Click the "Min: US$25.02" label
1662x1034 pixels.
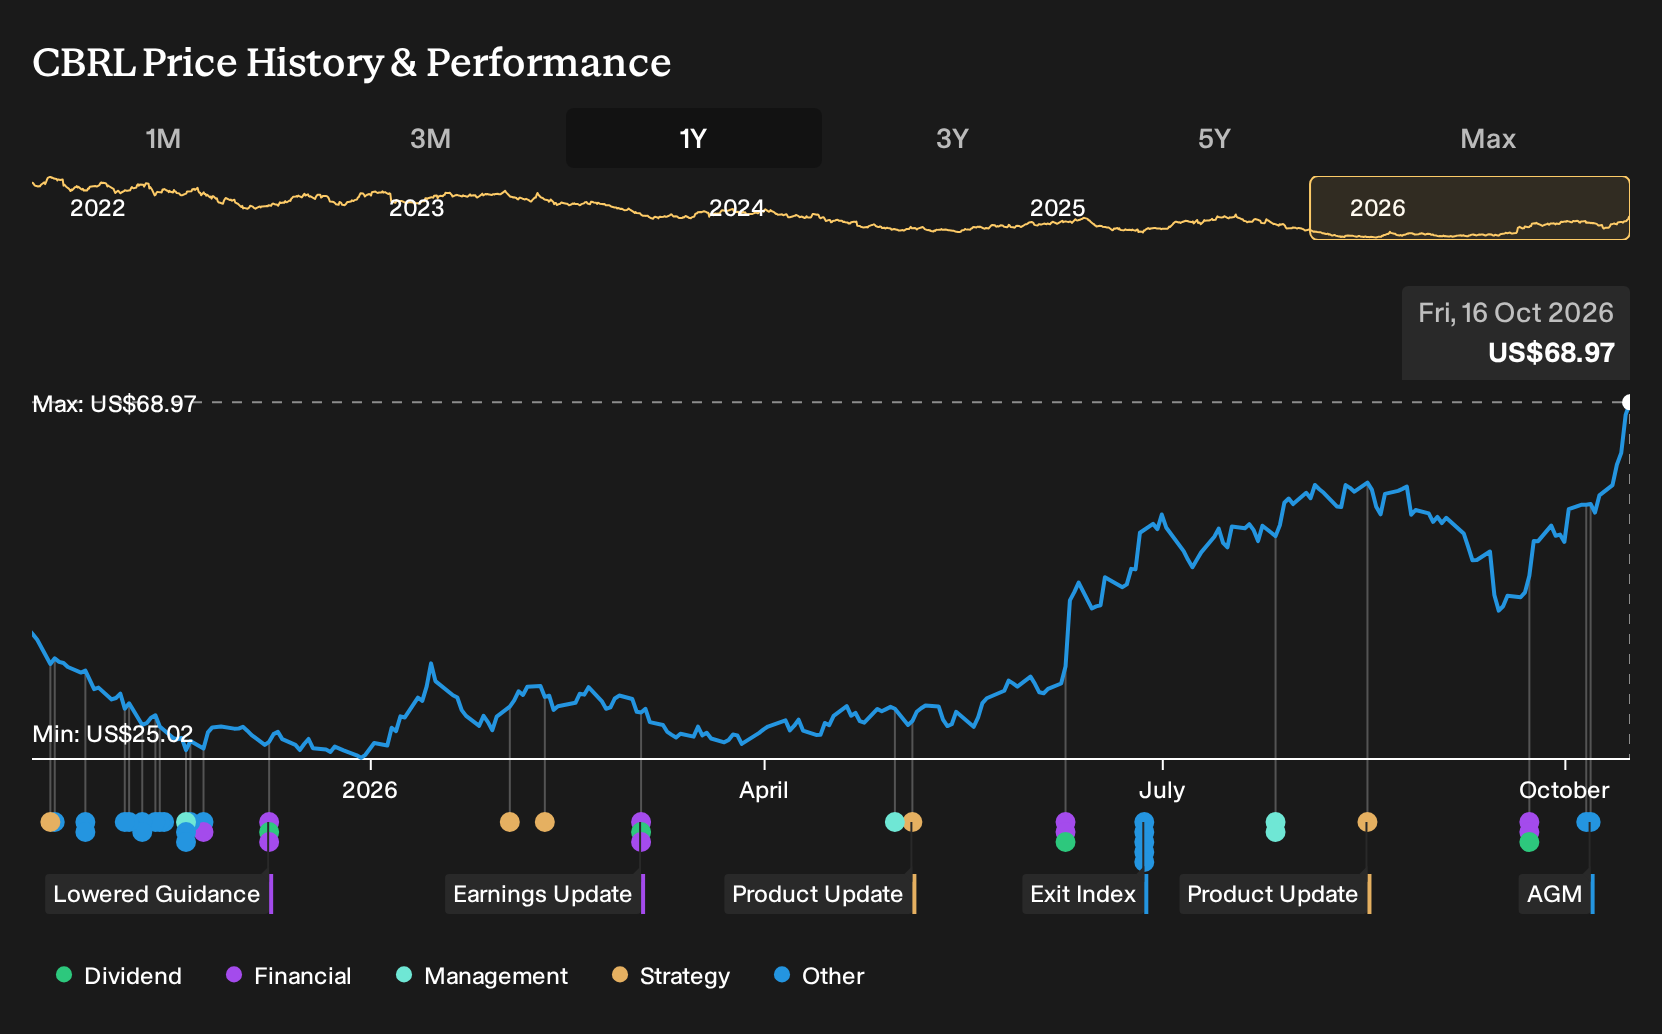click(x=113, y=734)
